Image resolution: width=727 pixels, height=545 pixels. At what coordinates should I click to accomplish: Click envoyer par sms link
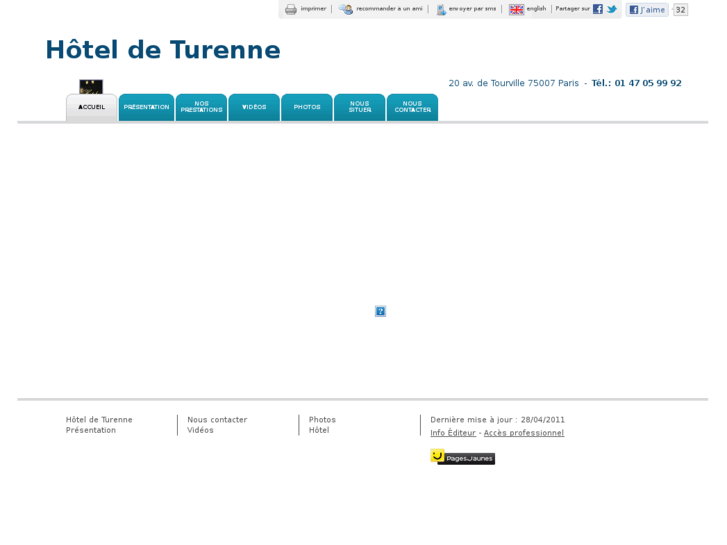tap(472, 9)
